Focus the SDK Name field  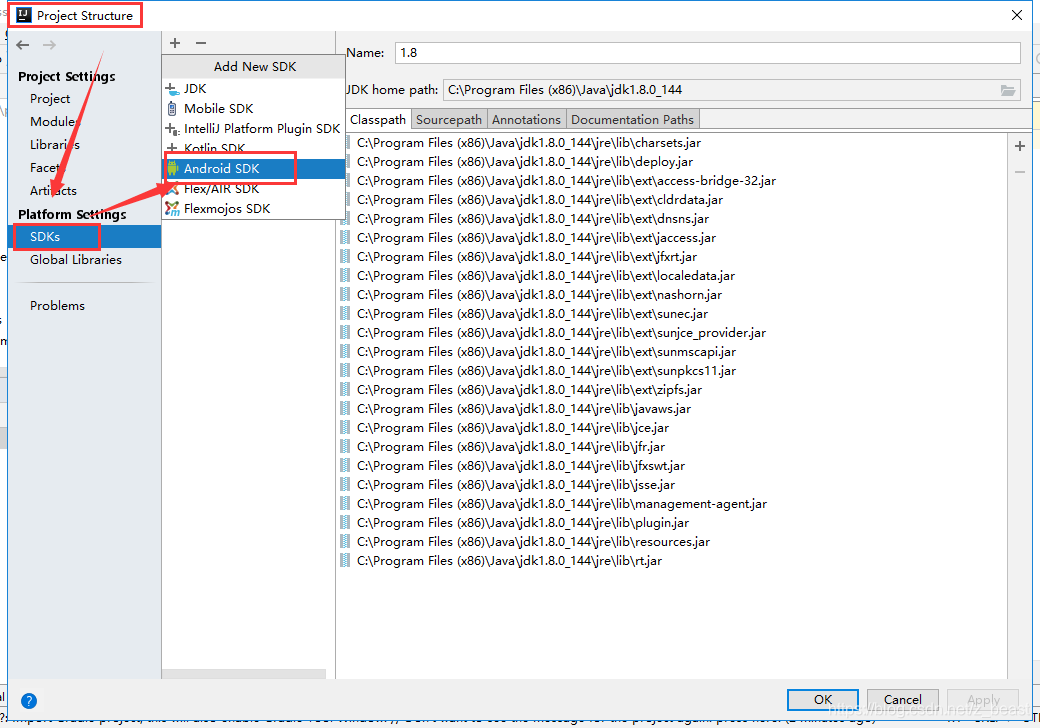708,53
